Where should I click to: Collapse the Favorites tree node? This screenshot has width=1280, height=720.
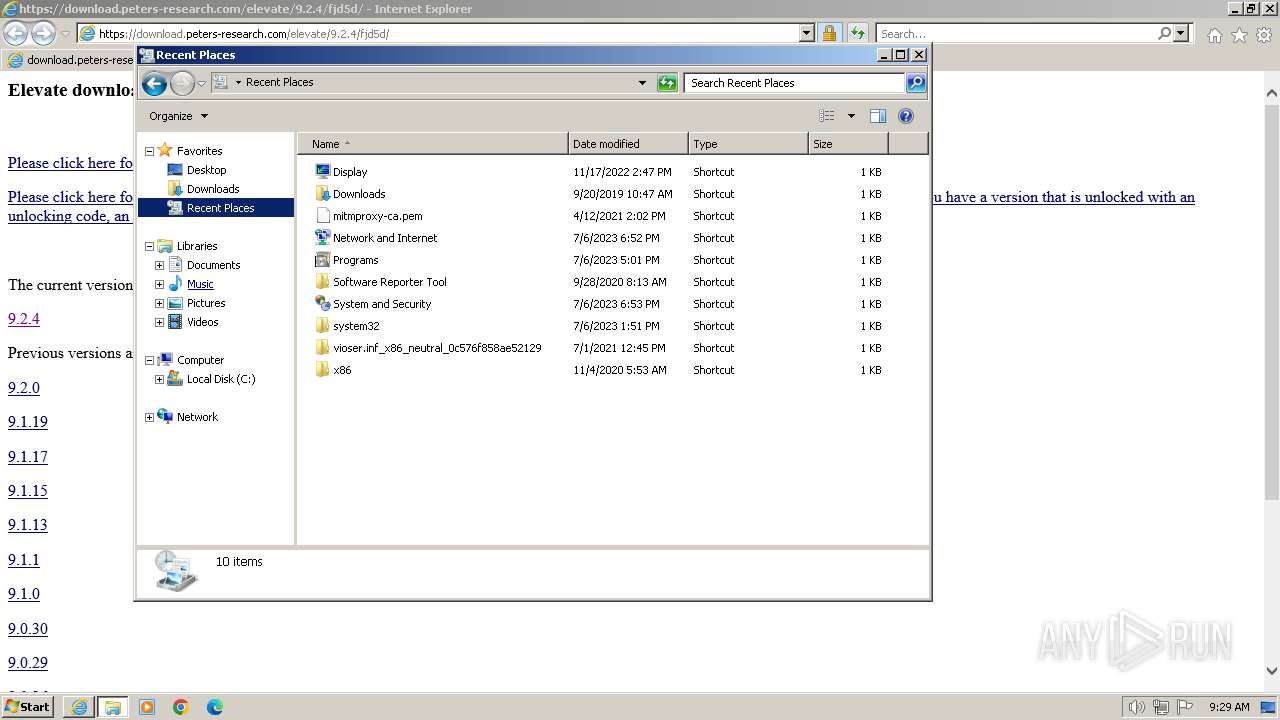click(150, 151)
